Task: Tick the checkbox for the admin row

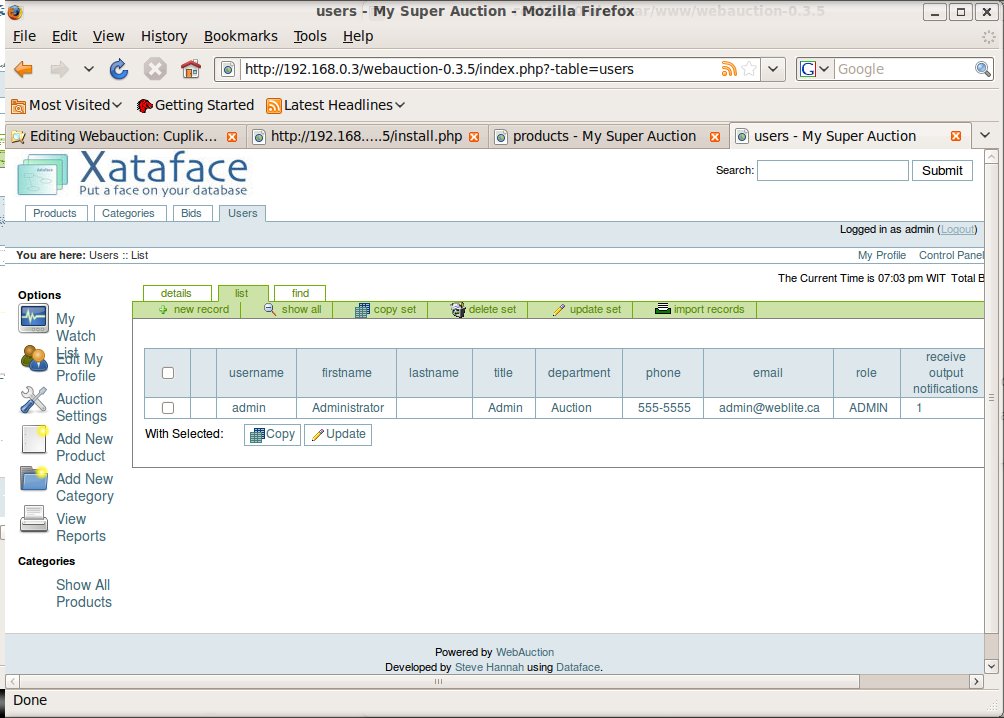Action: [168, 408]
